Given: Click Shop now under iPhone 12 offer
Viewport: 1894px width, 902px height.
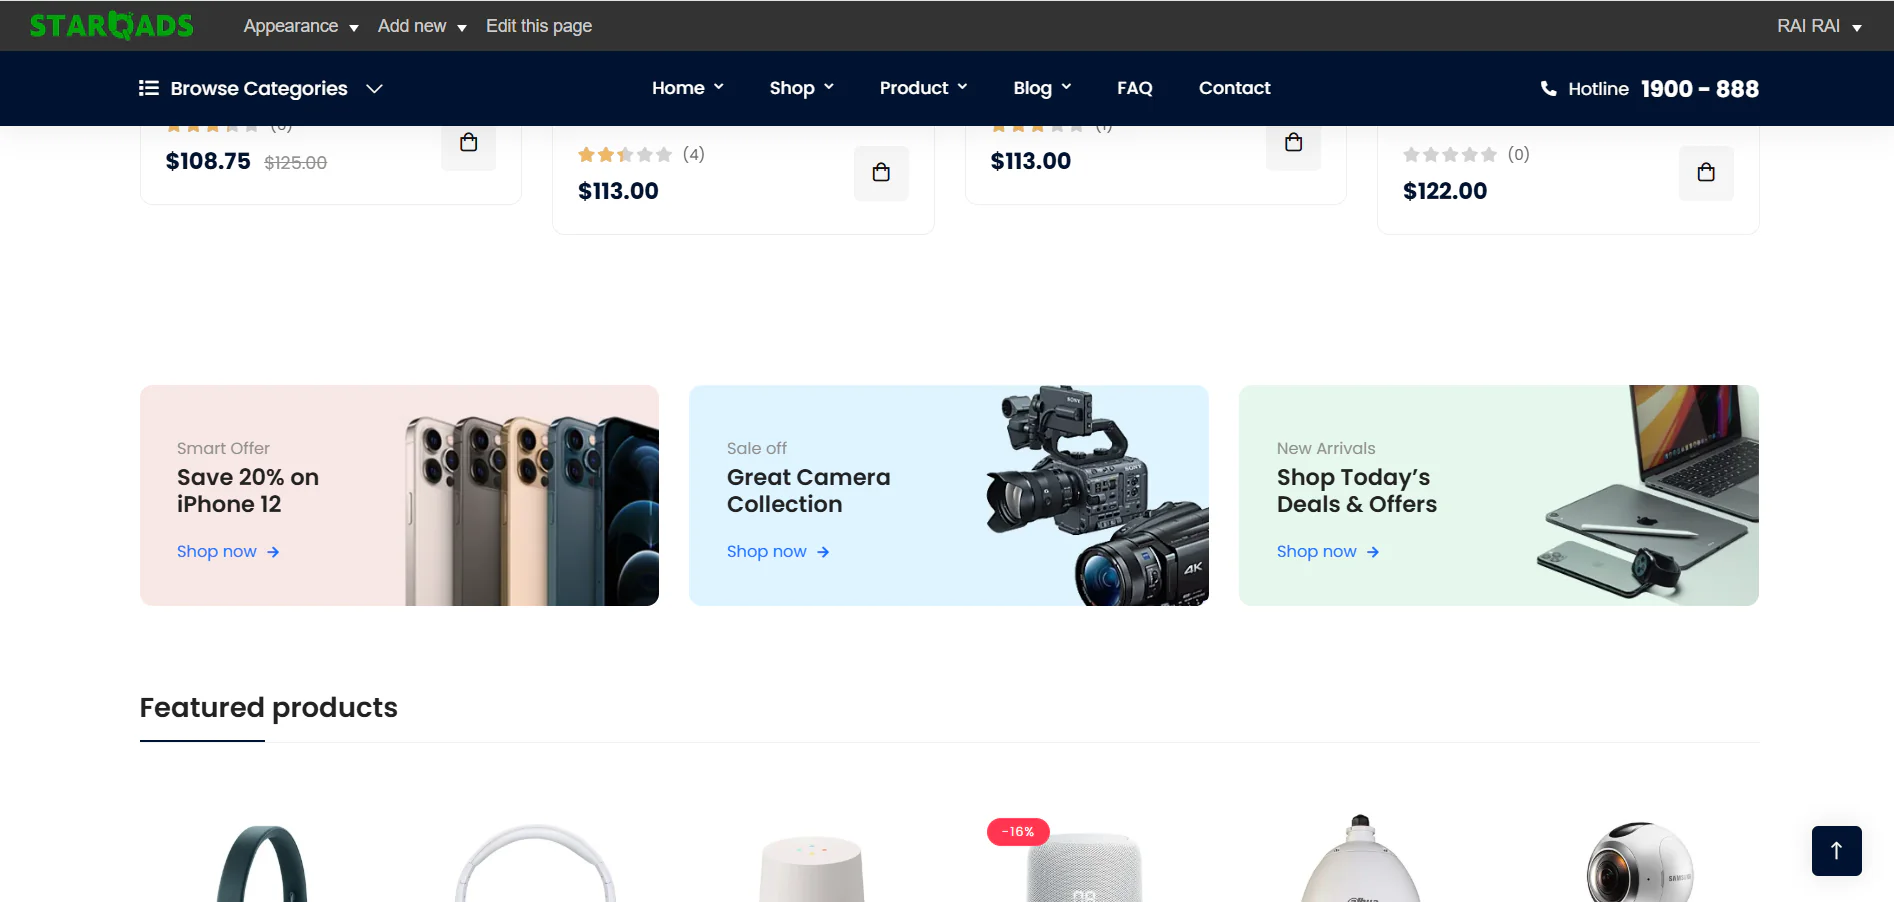Looking at the screenshot, I should point(217,552).
